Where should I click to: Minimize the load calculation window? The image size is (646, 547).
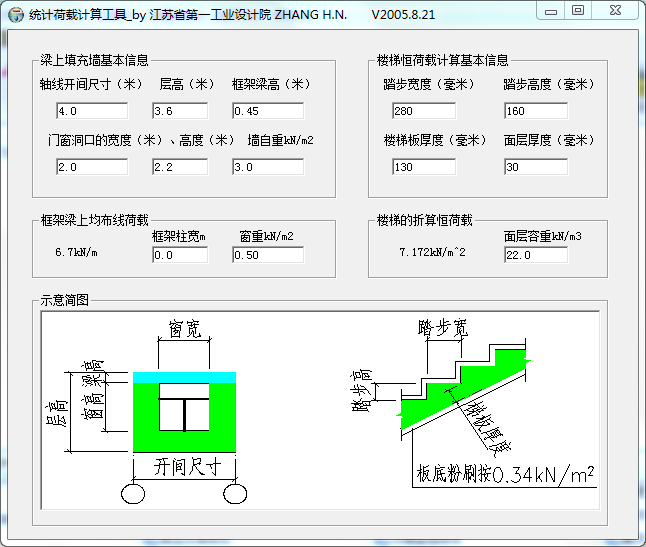point(550,12)
